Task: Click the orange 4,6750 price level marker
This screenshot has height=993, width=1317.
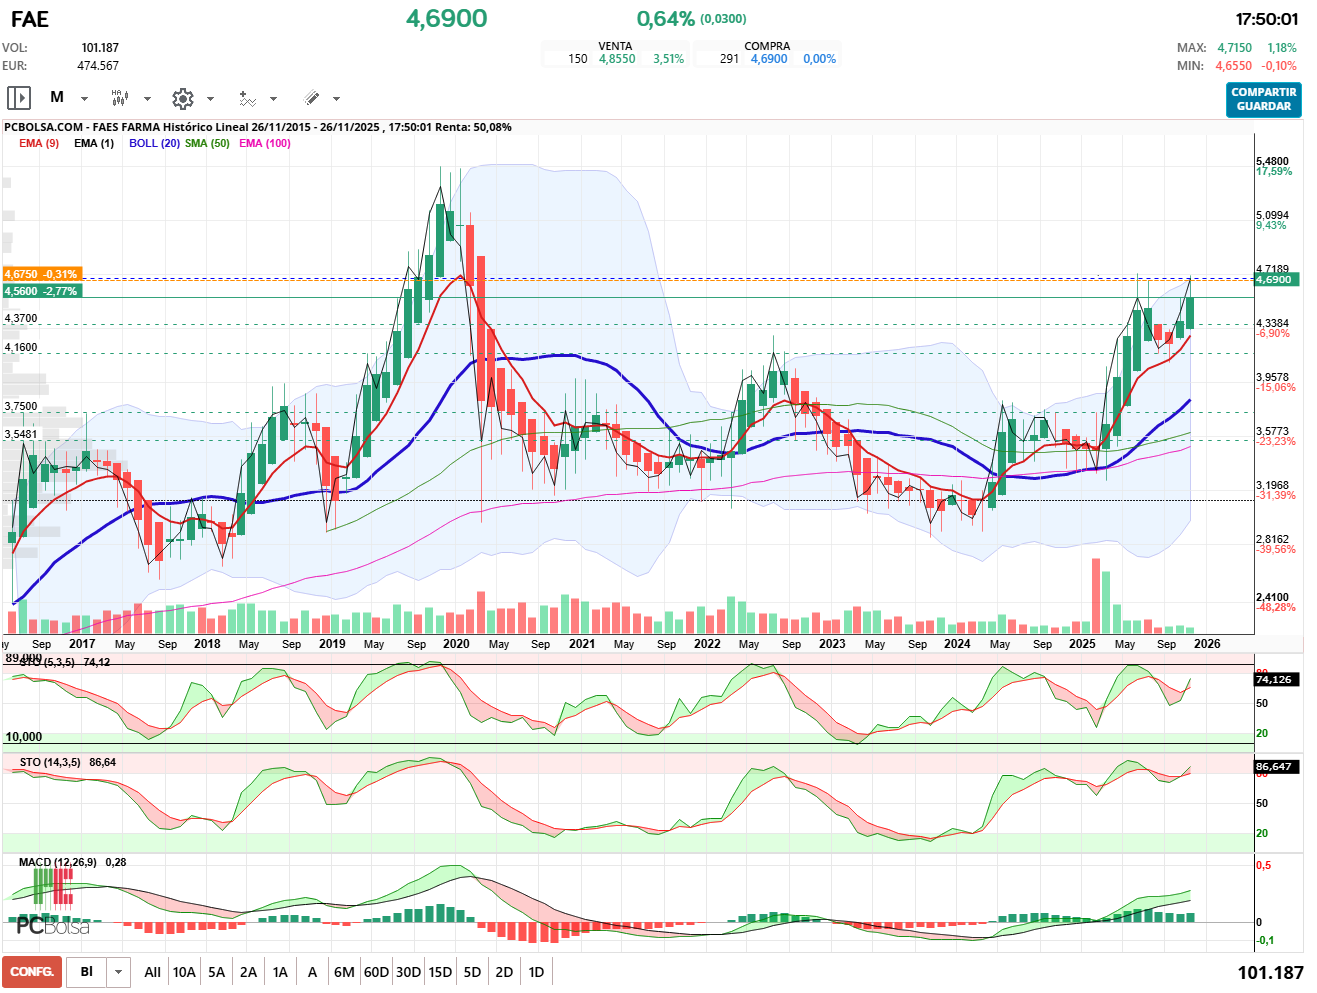Action: pos(41,274)
